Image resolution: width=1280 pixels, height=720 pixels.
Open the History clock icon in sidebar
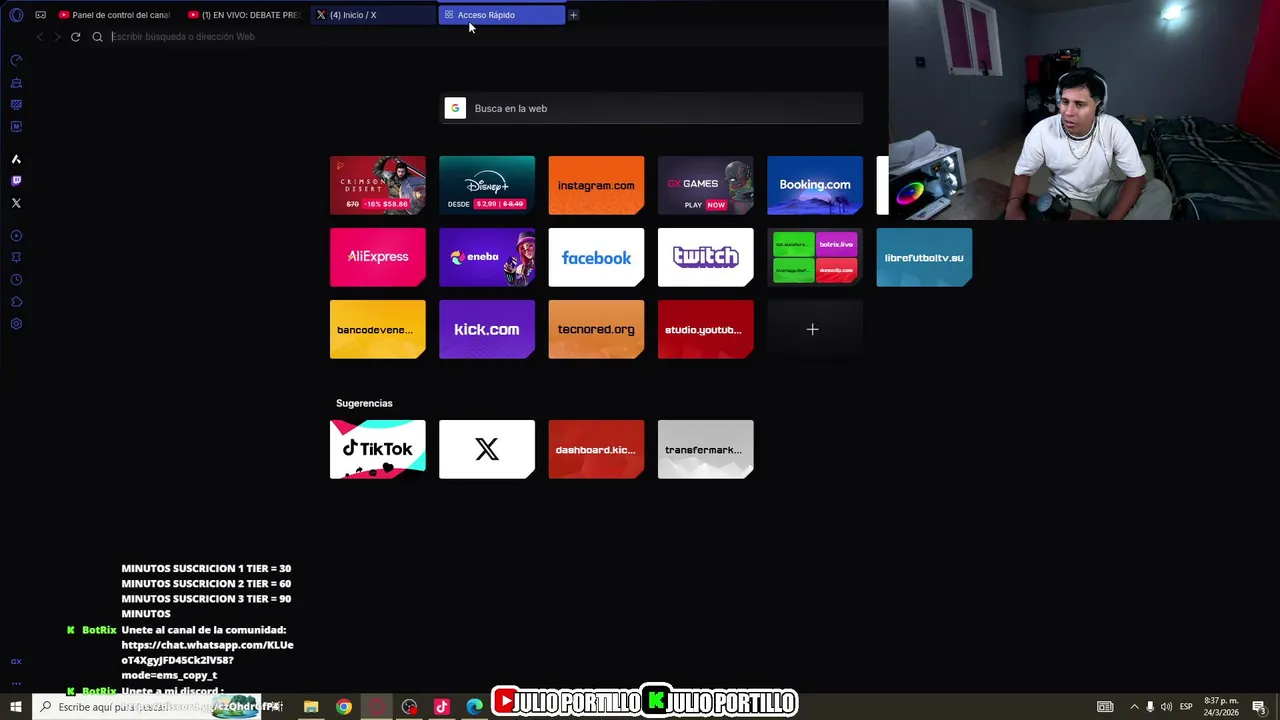(x=16, y=280)
